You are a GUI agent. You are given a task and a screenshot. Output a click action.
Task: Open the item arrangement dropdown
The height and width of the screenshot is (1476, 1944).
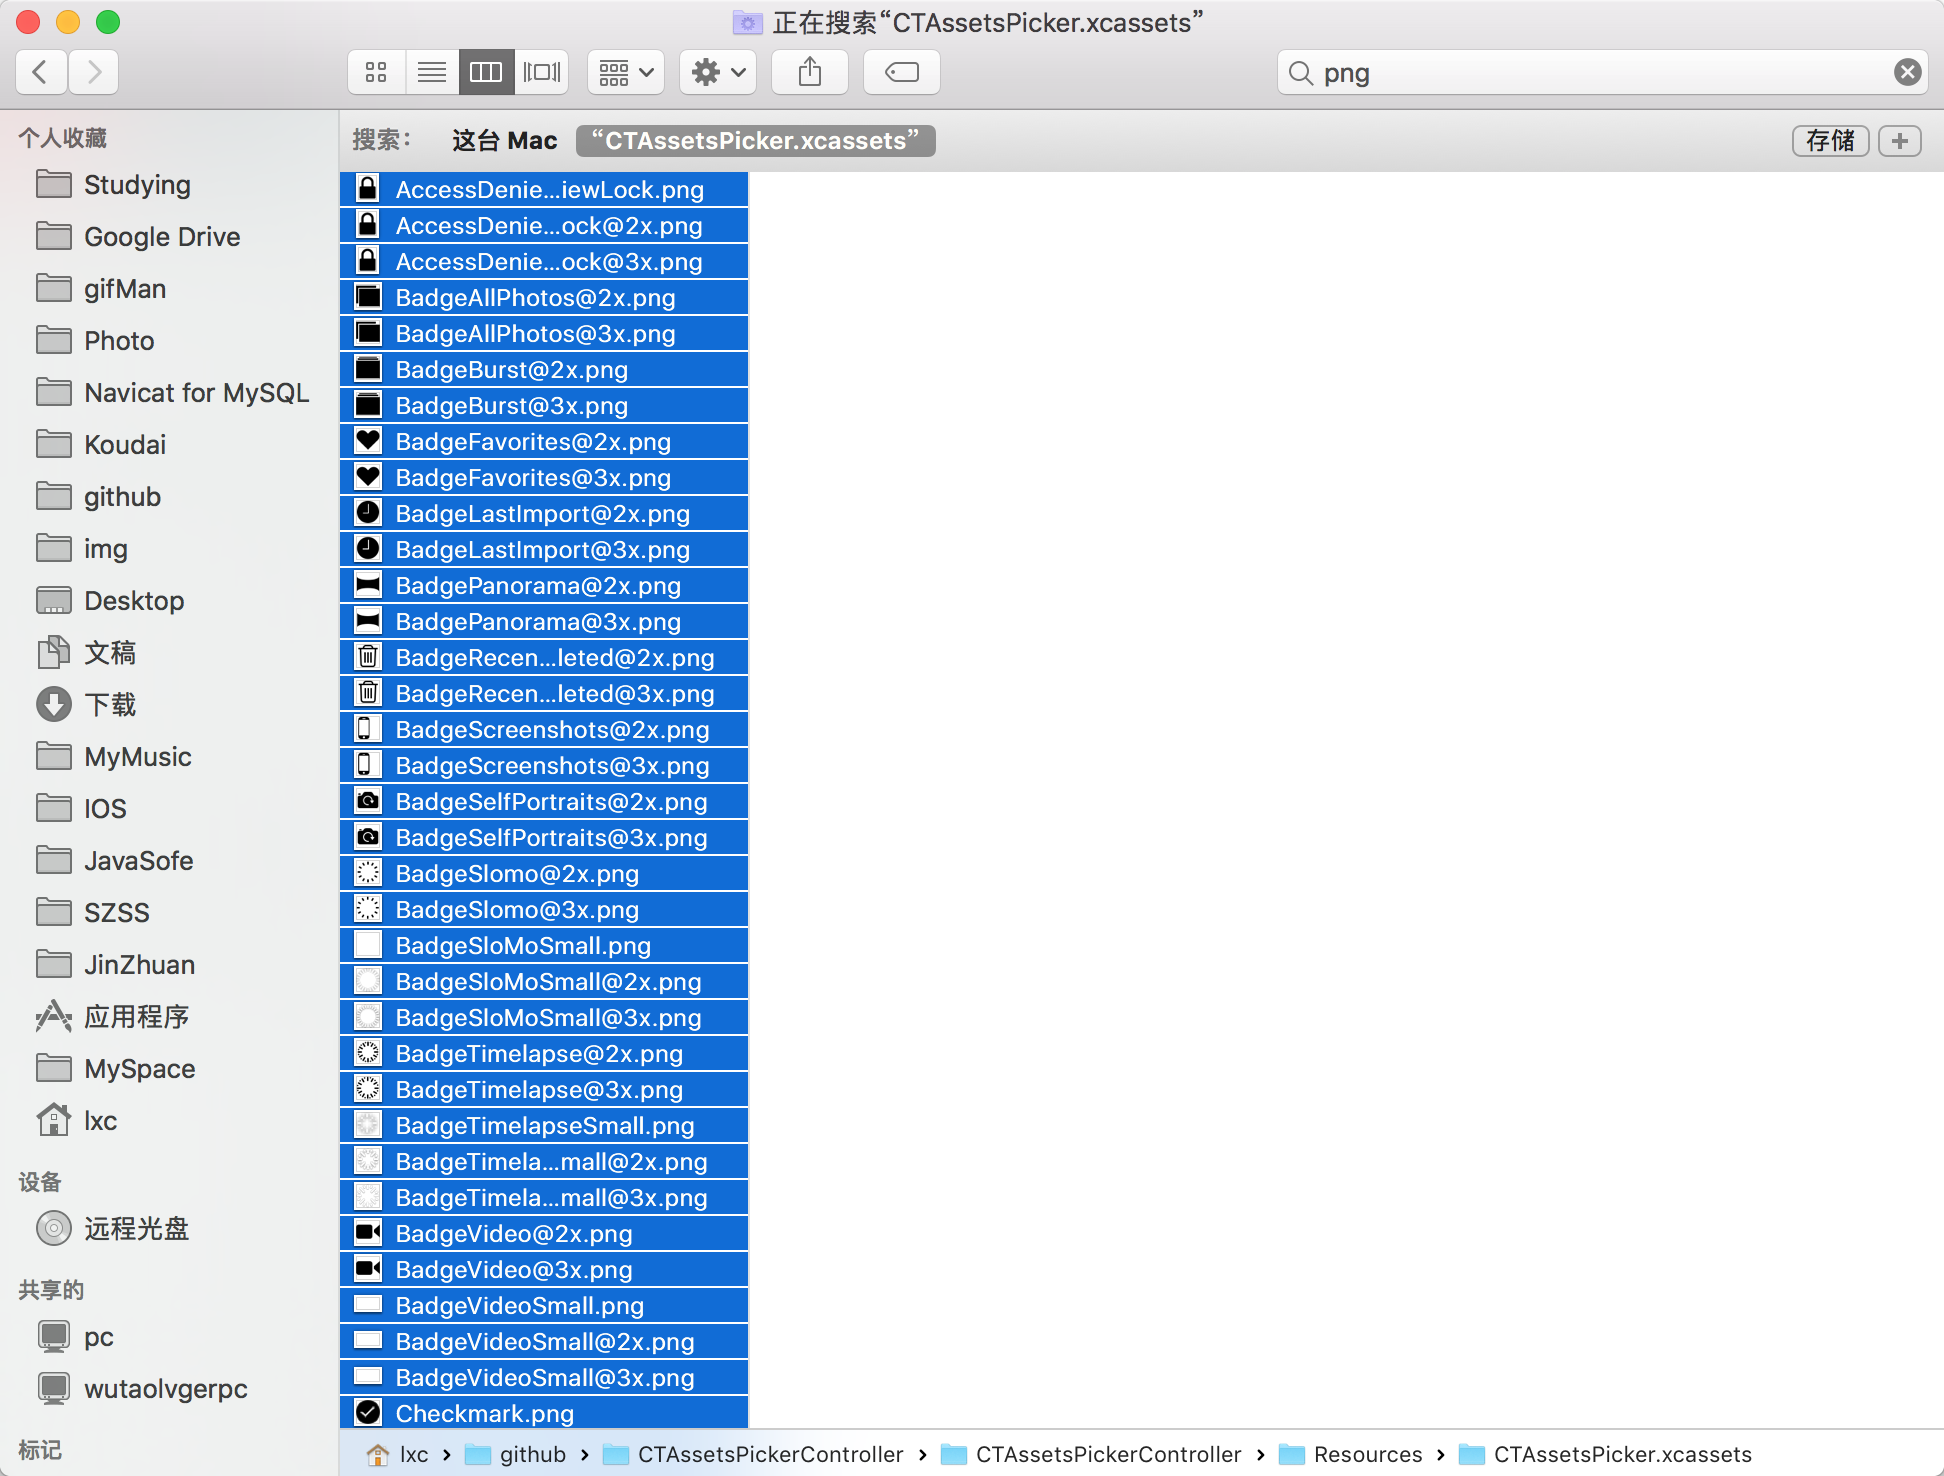[x=625, y=72]
